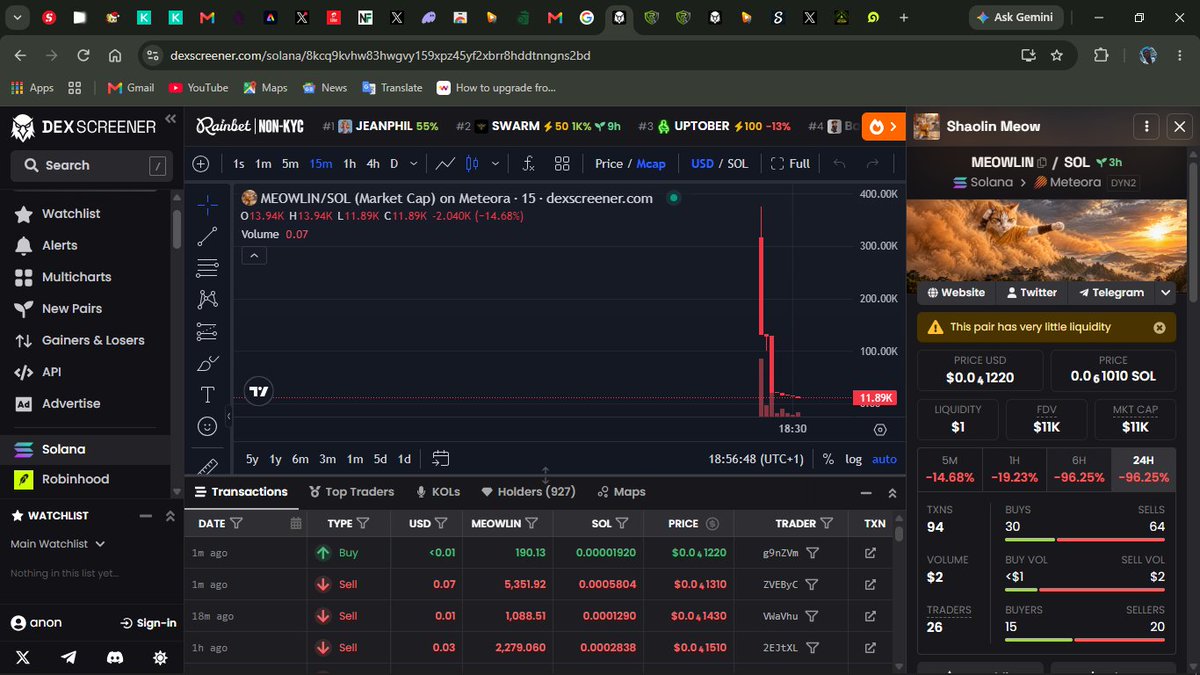Open the X social link in the DEX Screener sidebar

click(23, 657)
